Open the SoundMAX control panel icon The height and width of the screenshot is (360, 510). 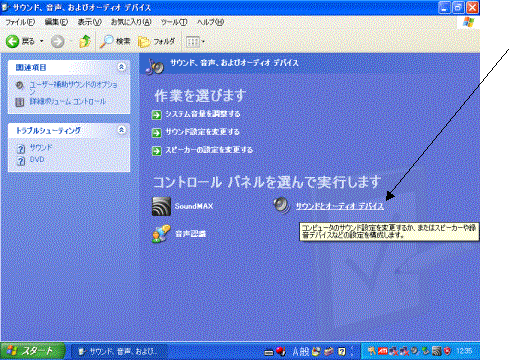coord(161,206)
